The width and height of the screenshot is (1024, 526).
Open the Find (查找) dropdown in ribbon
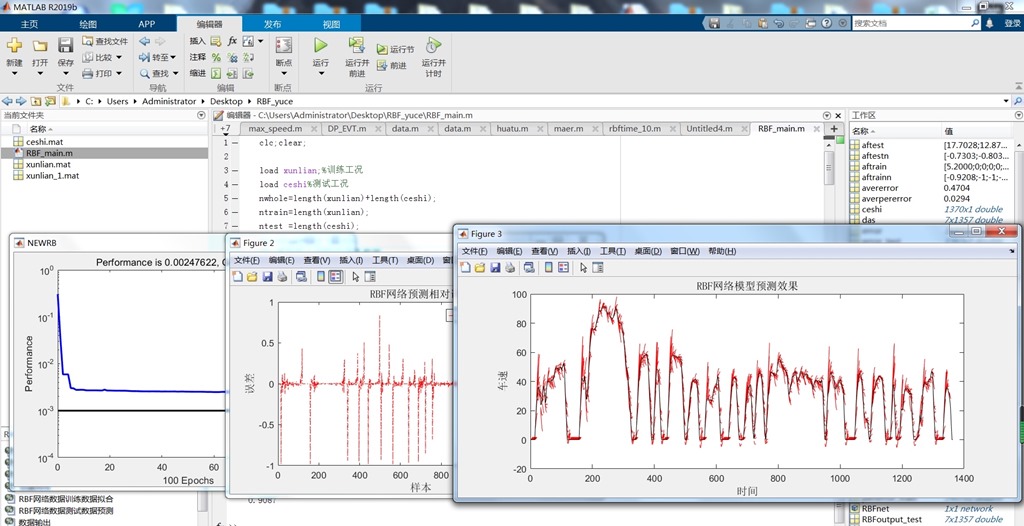tap(173, 74)
